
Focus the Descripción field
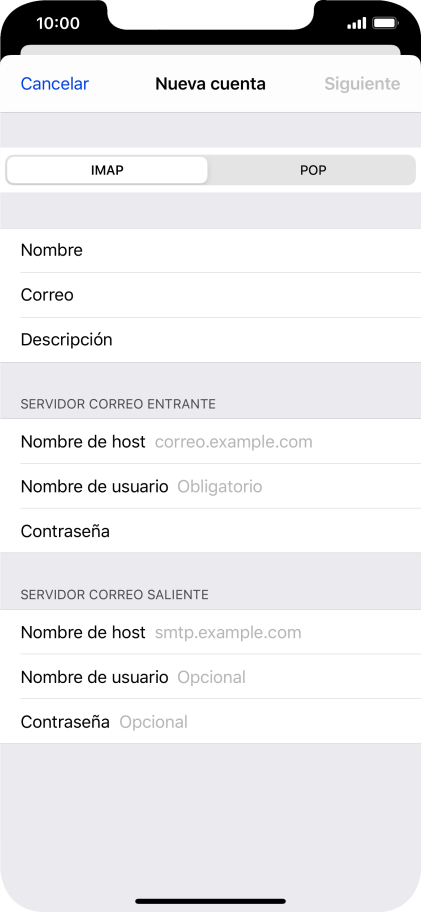click(210, 340)
